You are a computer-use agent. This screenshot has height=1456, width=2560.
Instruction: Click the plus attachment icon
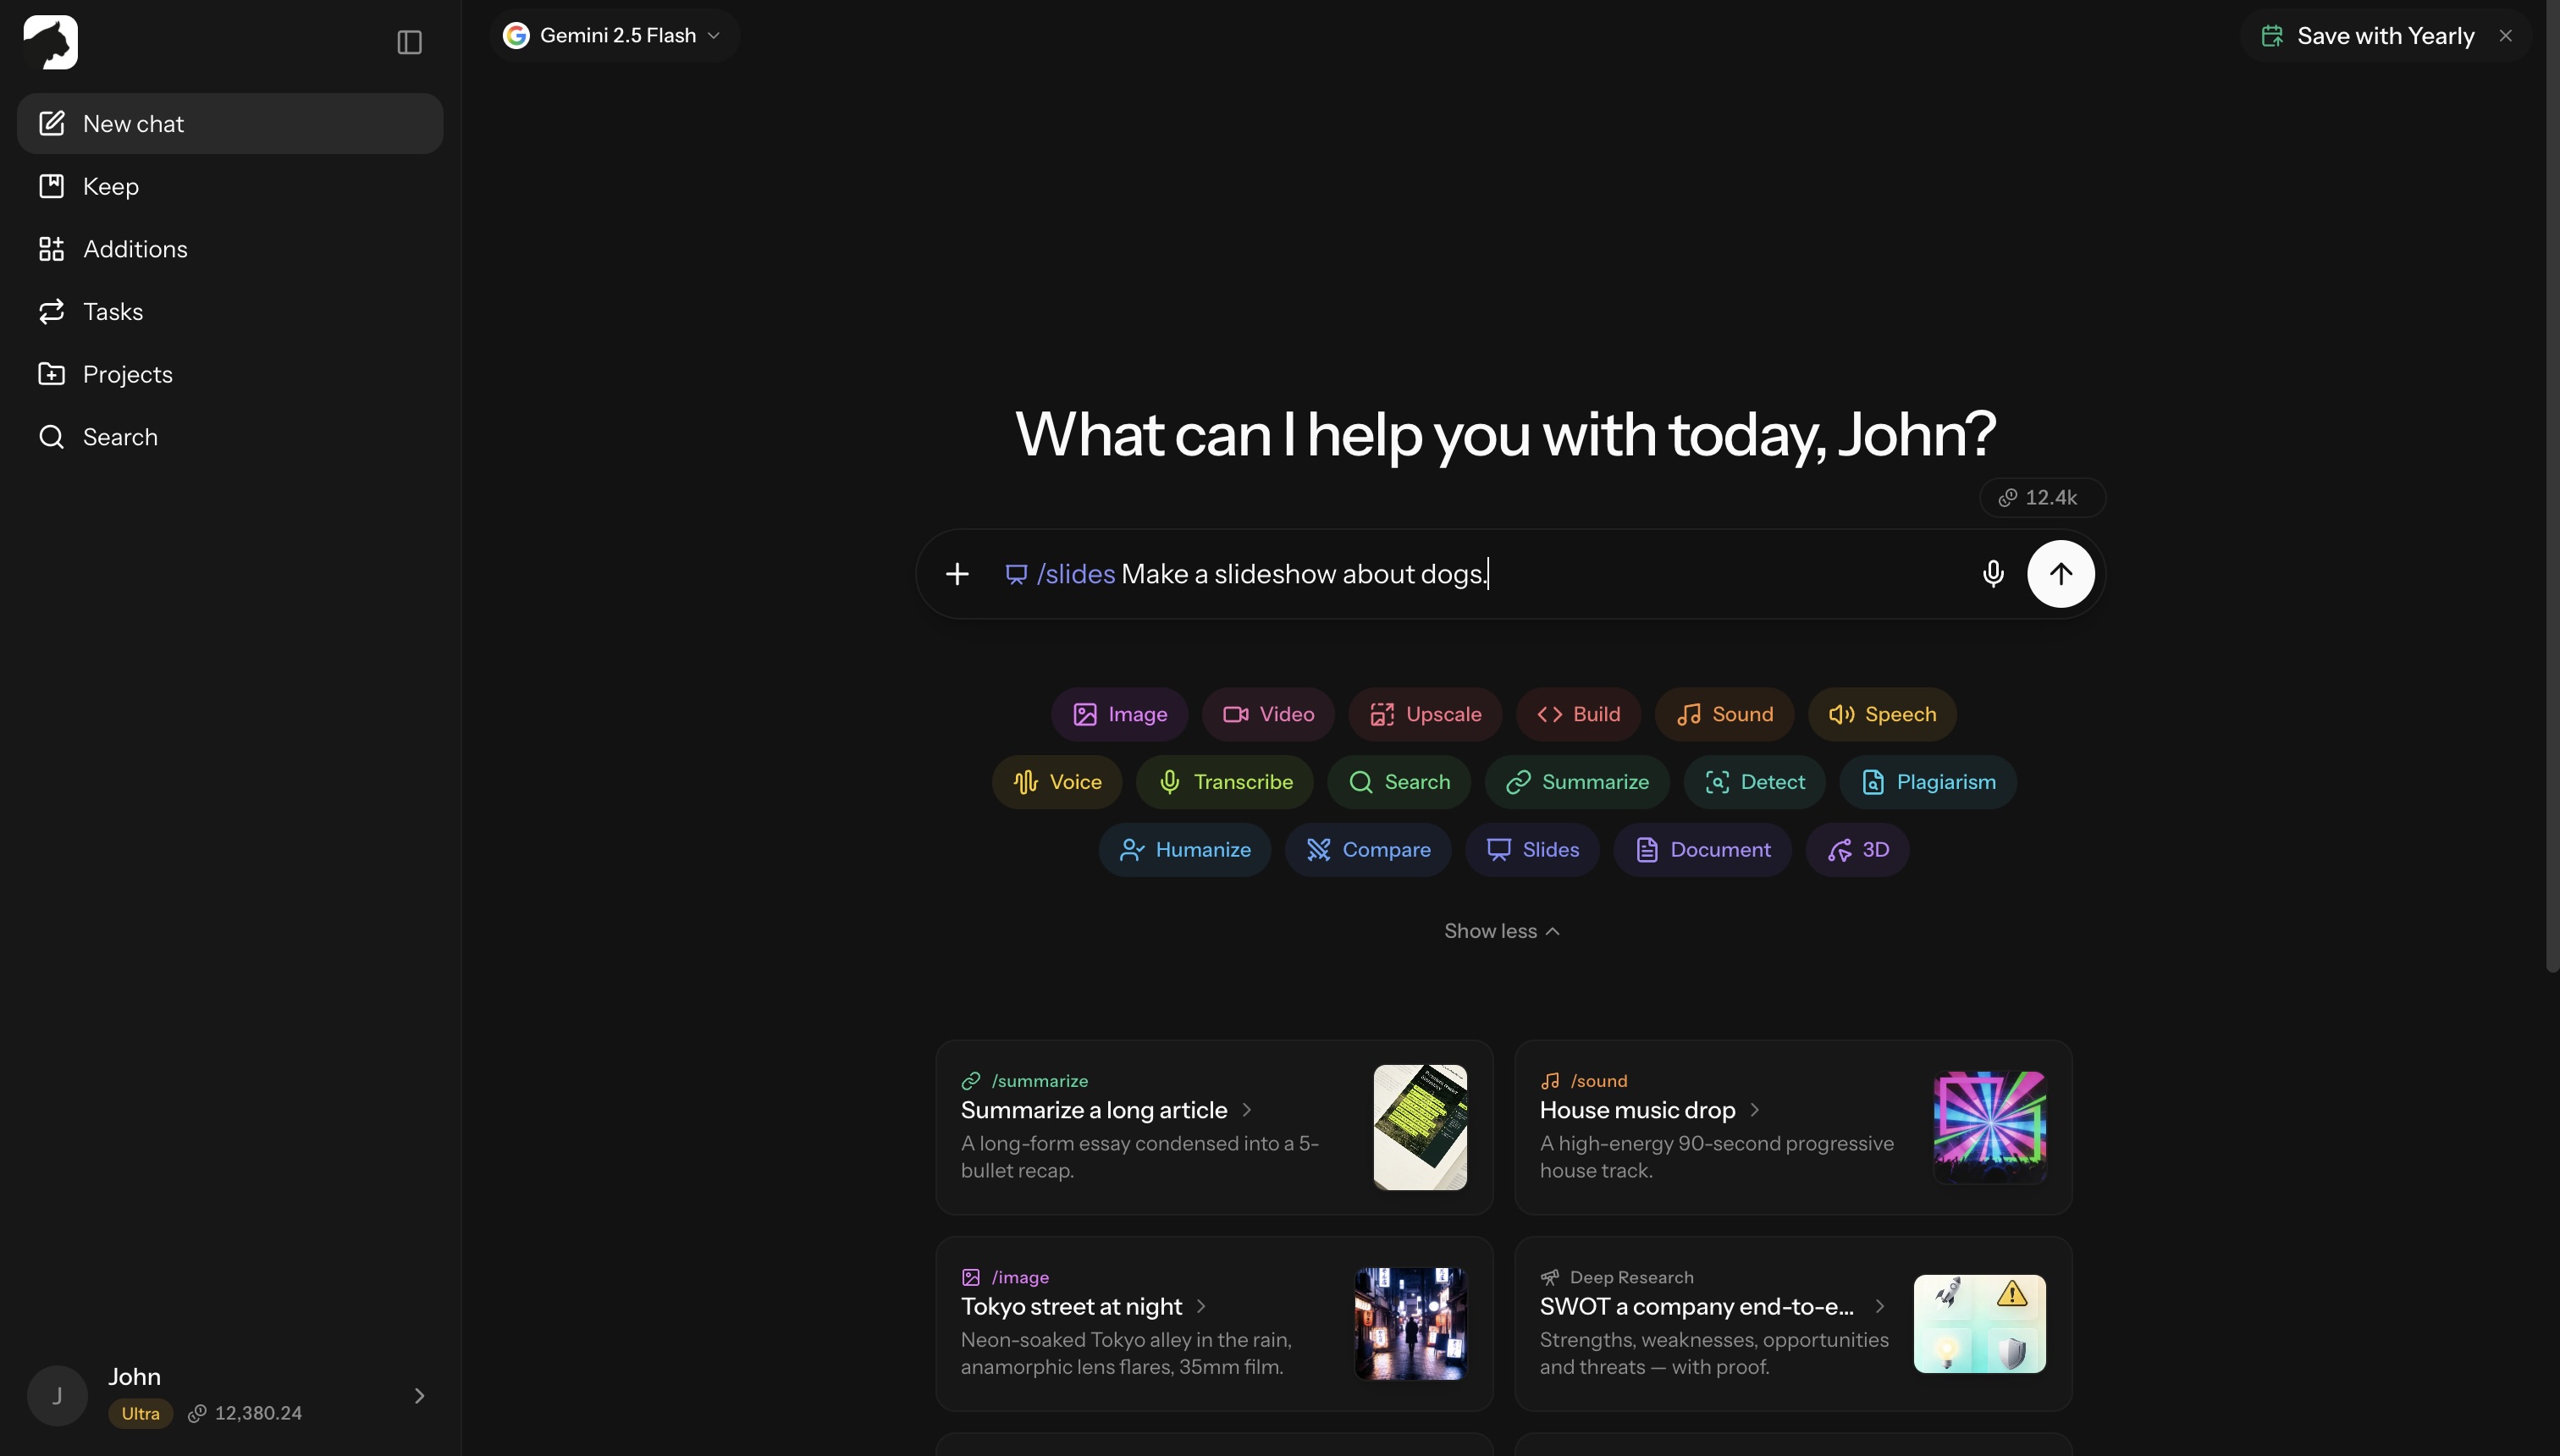pos(957,574)
